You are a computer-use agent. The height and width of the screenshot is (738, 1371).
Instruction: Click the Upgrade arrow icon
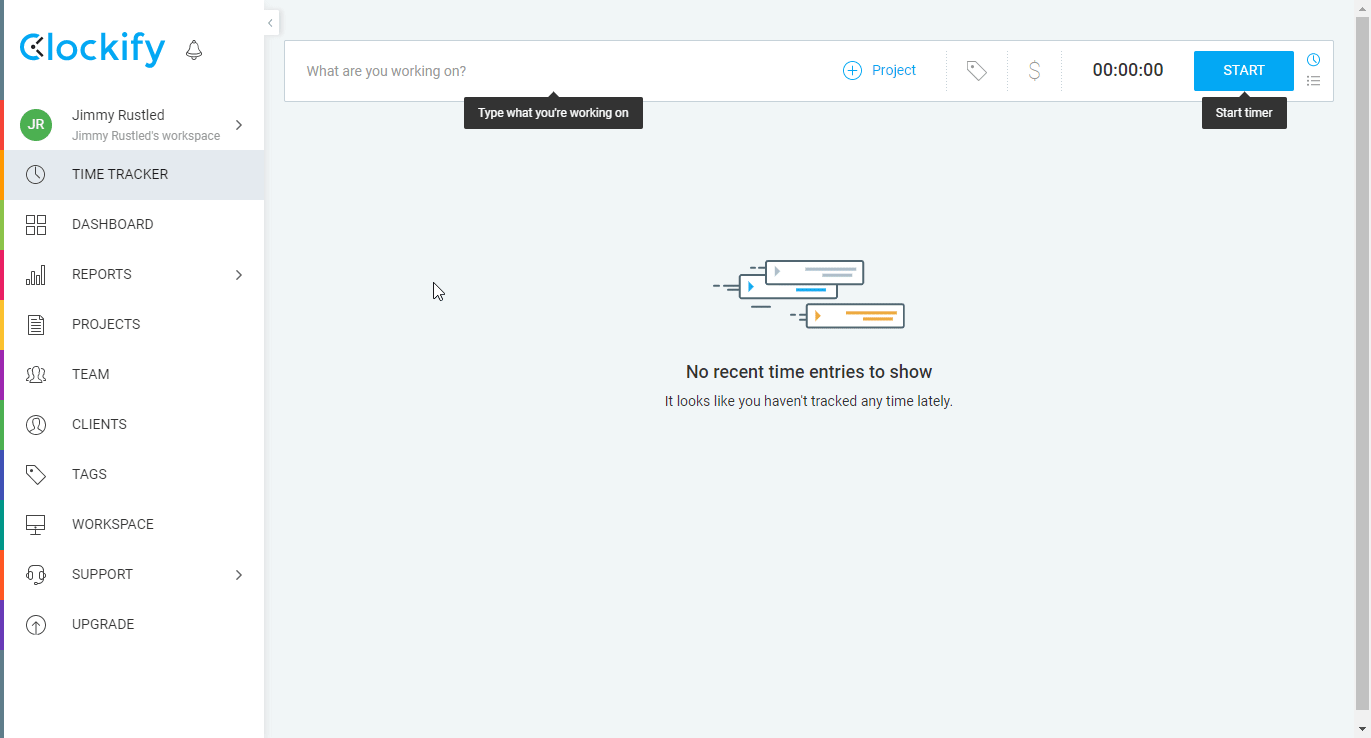(x=36, y=625)
